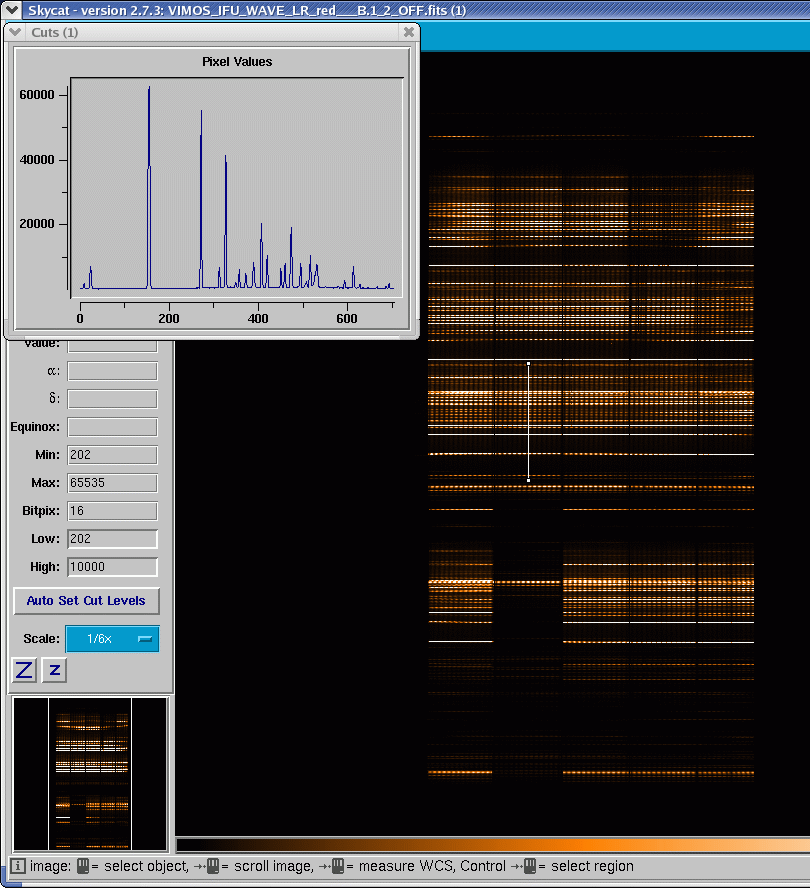Close the Cuts (1) window
This screenshot has height=888, width=810.
click(408, 32)
